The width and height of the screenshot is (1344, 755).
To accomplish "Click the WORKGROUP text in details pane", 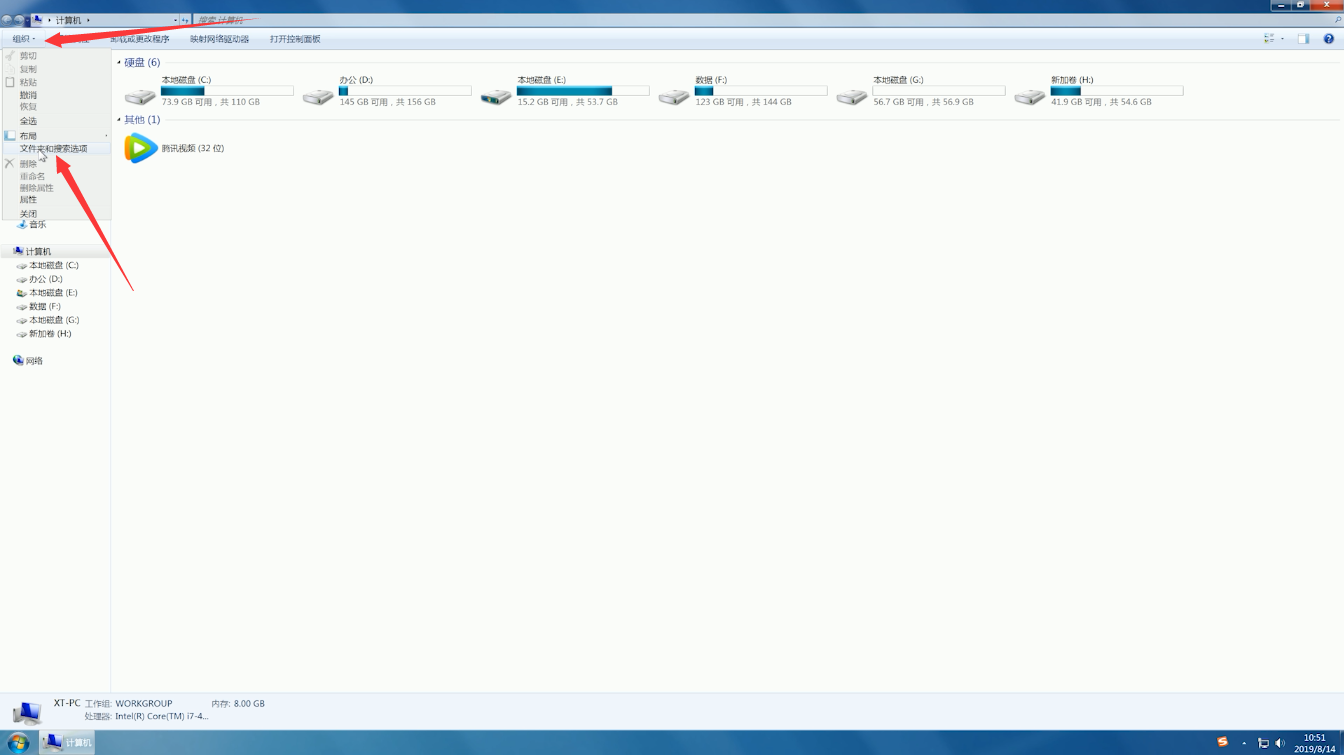I will (144, 704).
